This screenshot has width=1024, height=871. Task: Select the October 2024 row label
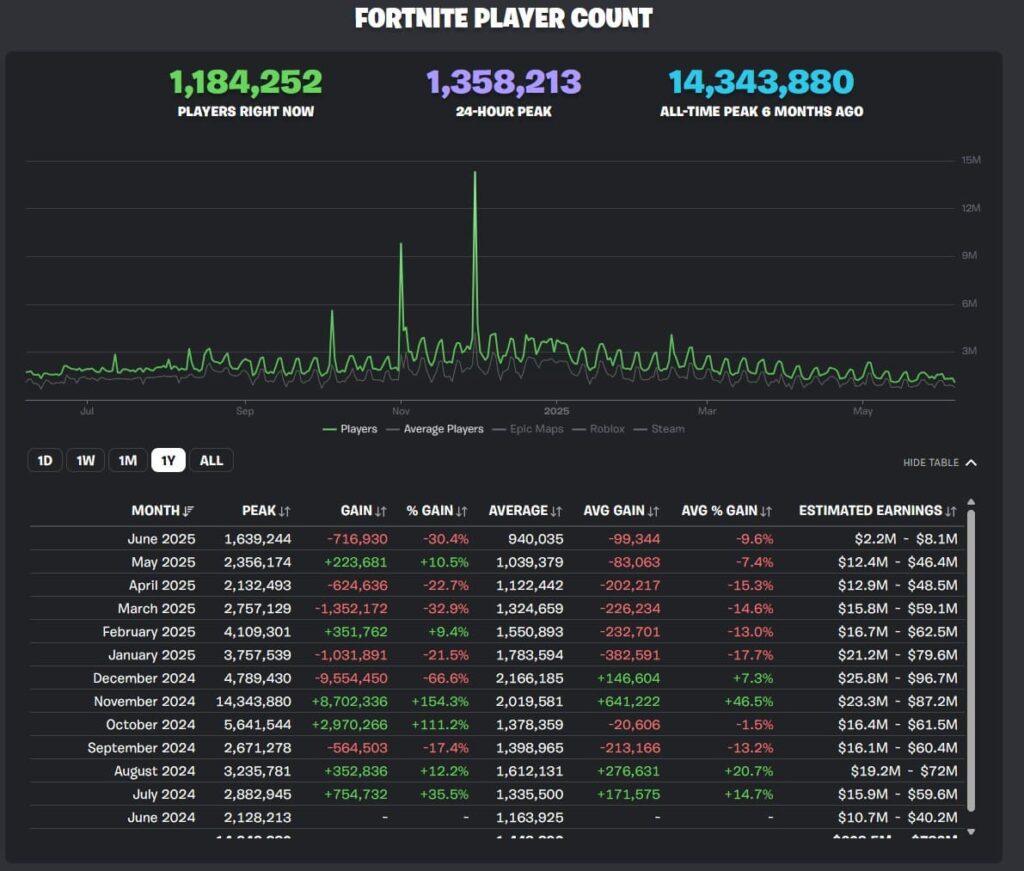coord(151,725)
